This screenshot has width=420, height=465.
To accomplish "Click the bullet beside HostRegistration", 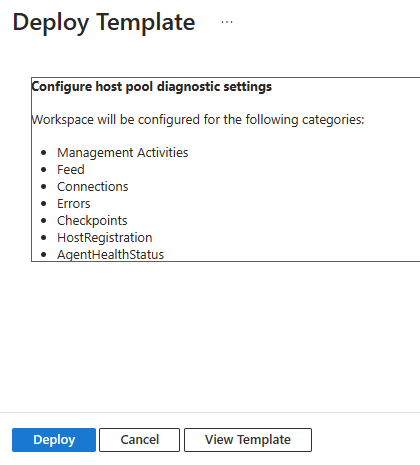I will [x=44, y=238].
